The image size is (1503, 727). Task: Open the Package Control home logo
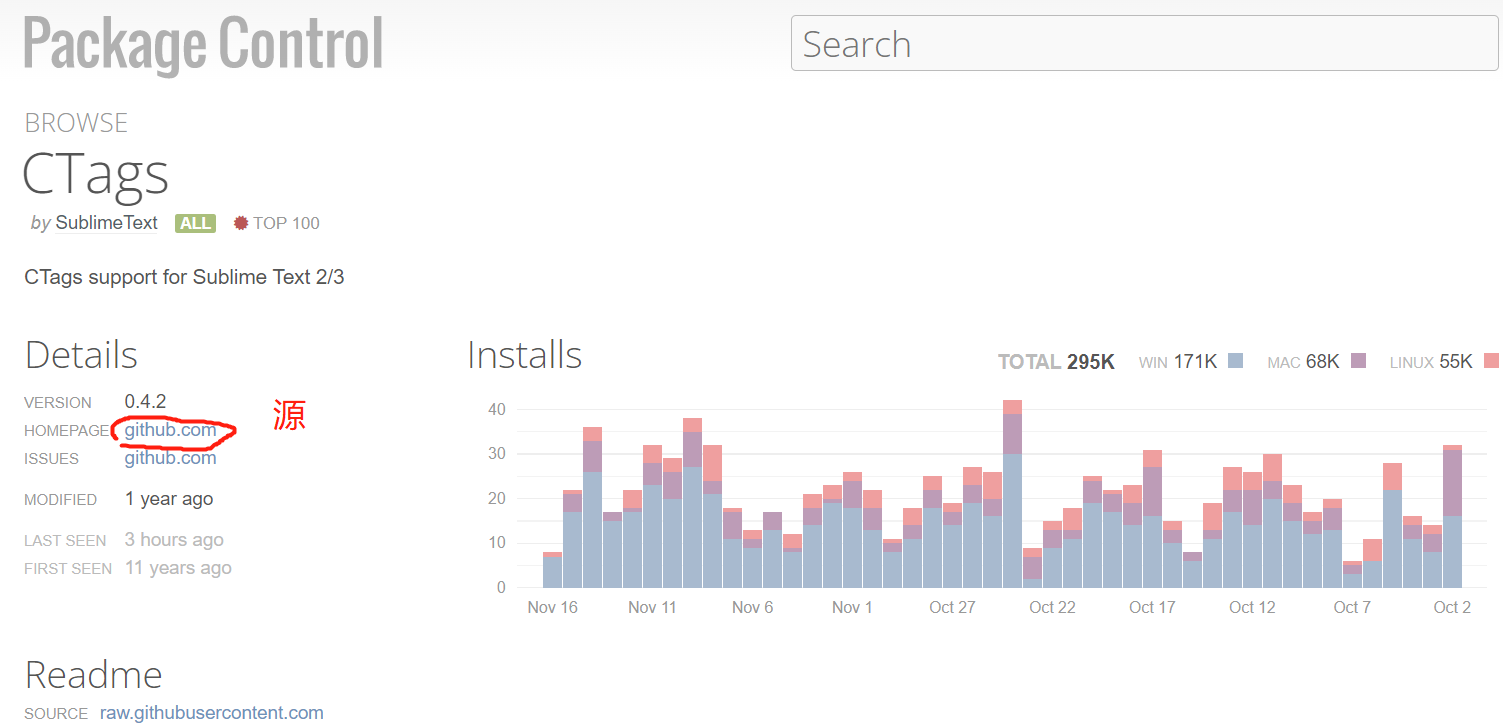pos(204,45)
